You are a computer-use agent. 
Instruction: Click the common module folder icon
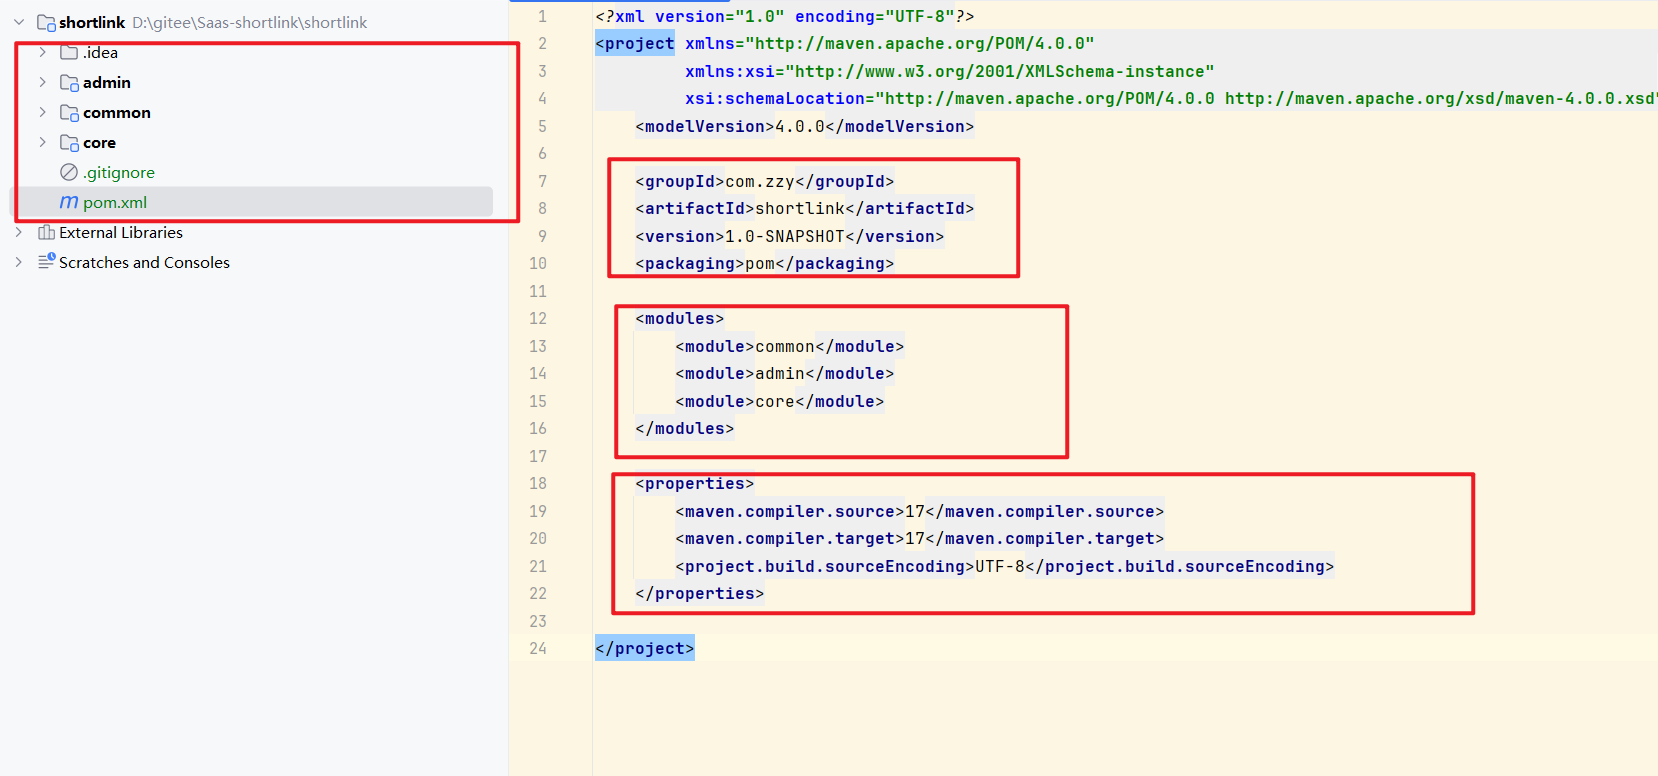[69, 112]
